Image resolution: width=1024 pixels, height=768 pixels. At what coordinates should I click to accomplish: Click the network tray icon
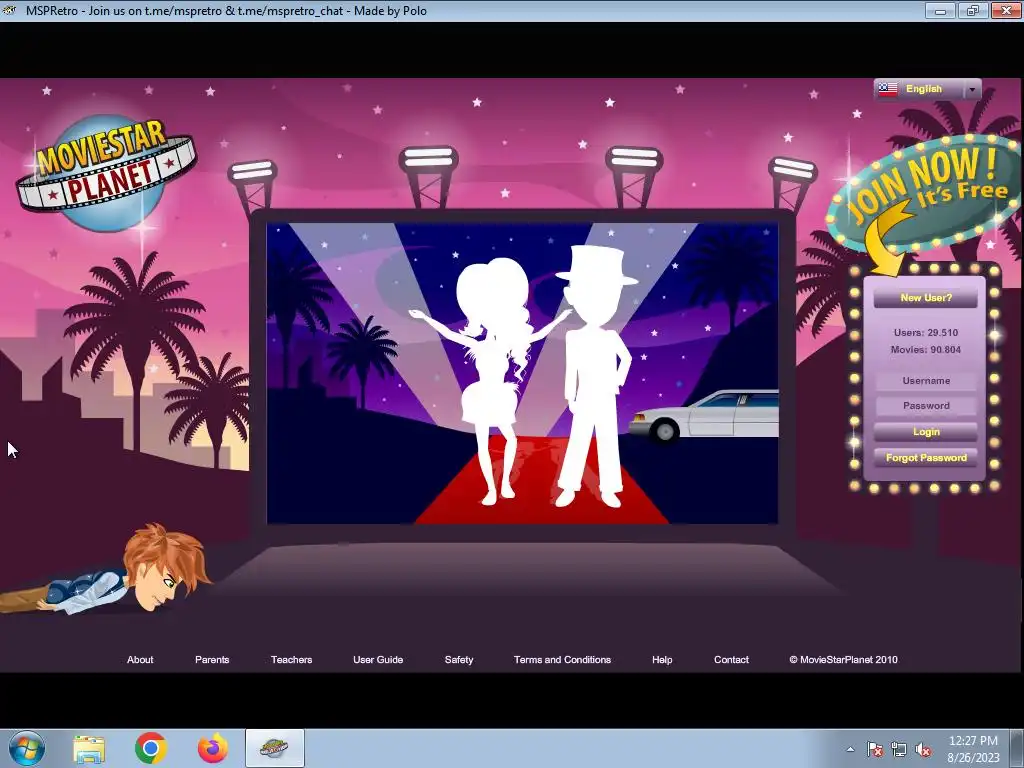point(899,749)
